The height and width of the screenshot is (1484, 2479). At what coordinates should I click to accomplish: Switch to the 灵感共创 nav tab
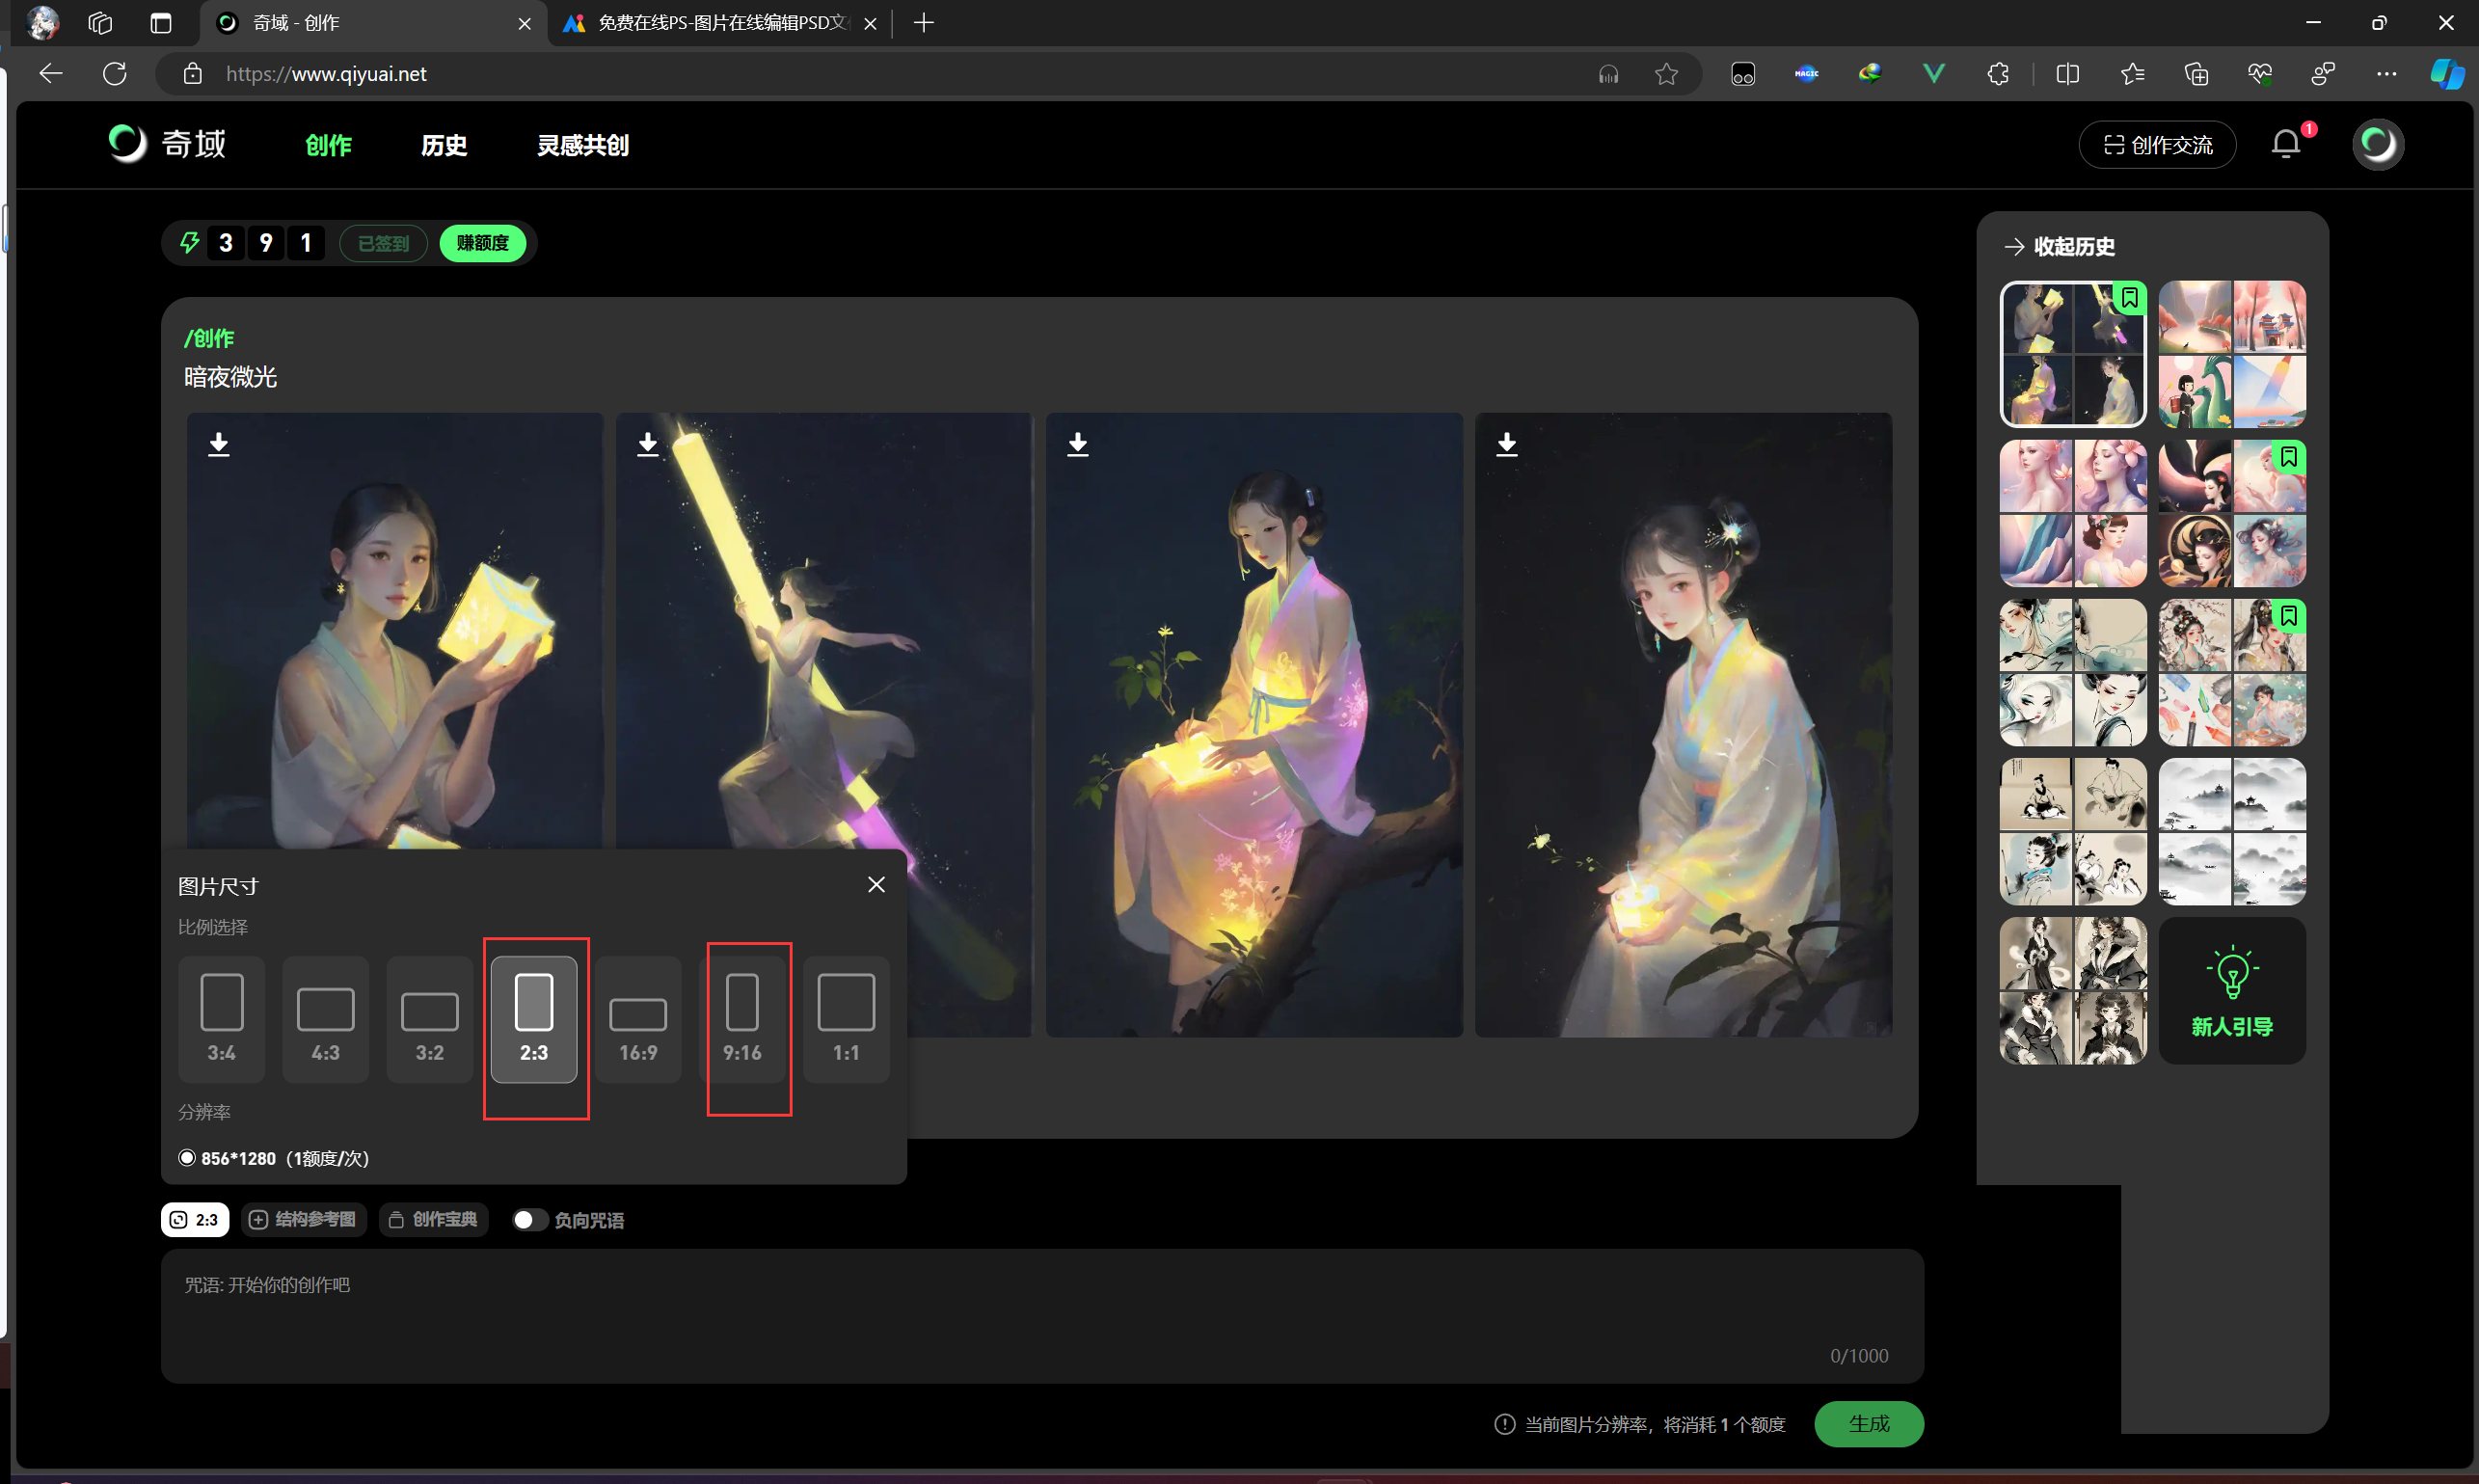tap(583, 145)
